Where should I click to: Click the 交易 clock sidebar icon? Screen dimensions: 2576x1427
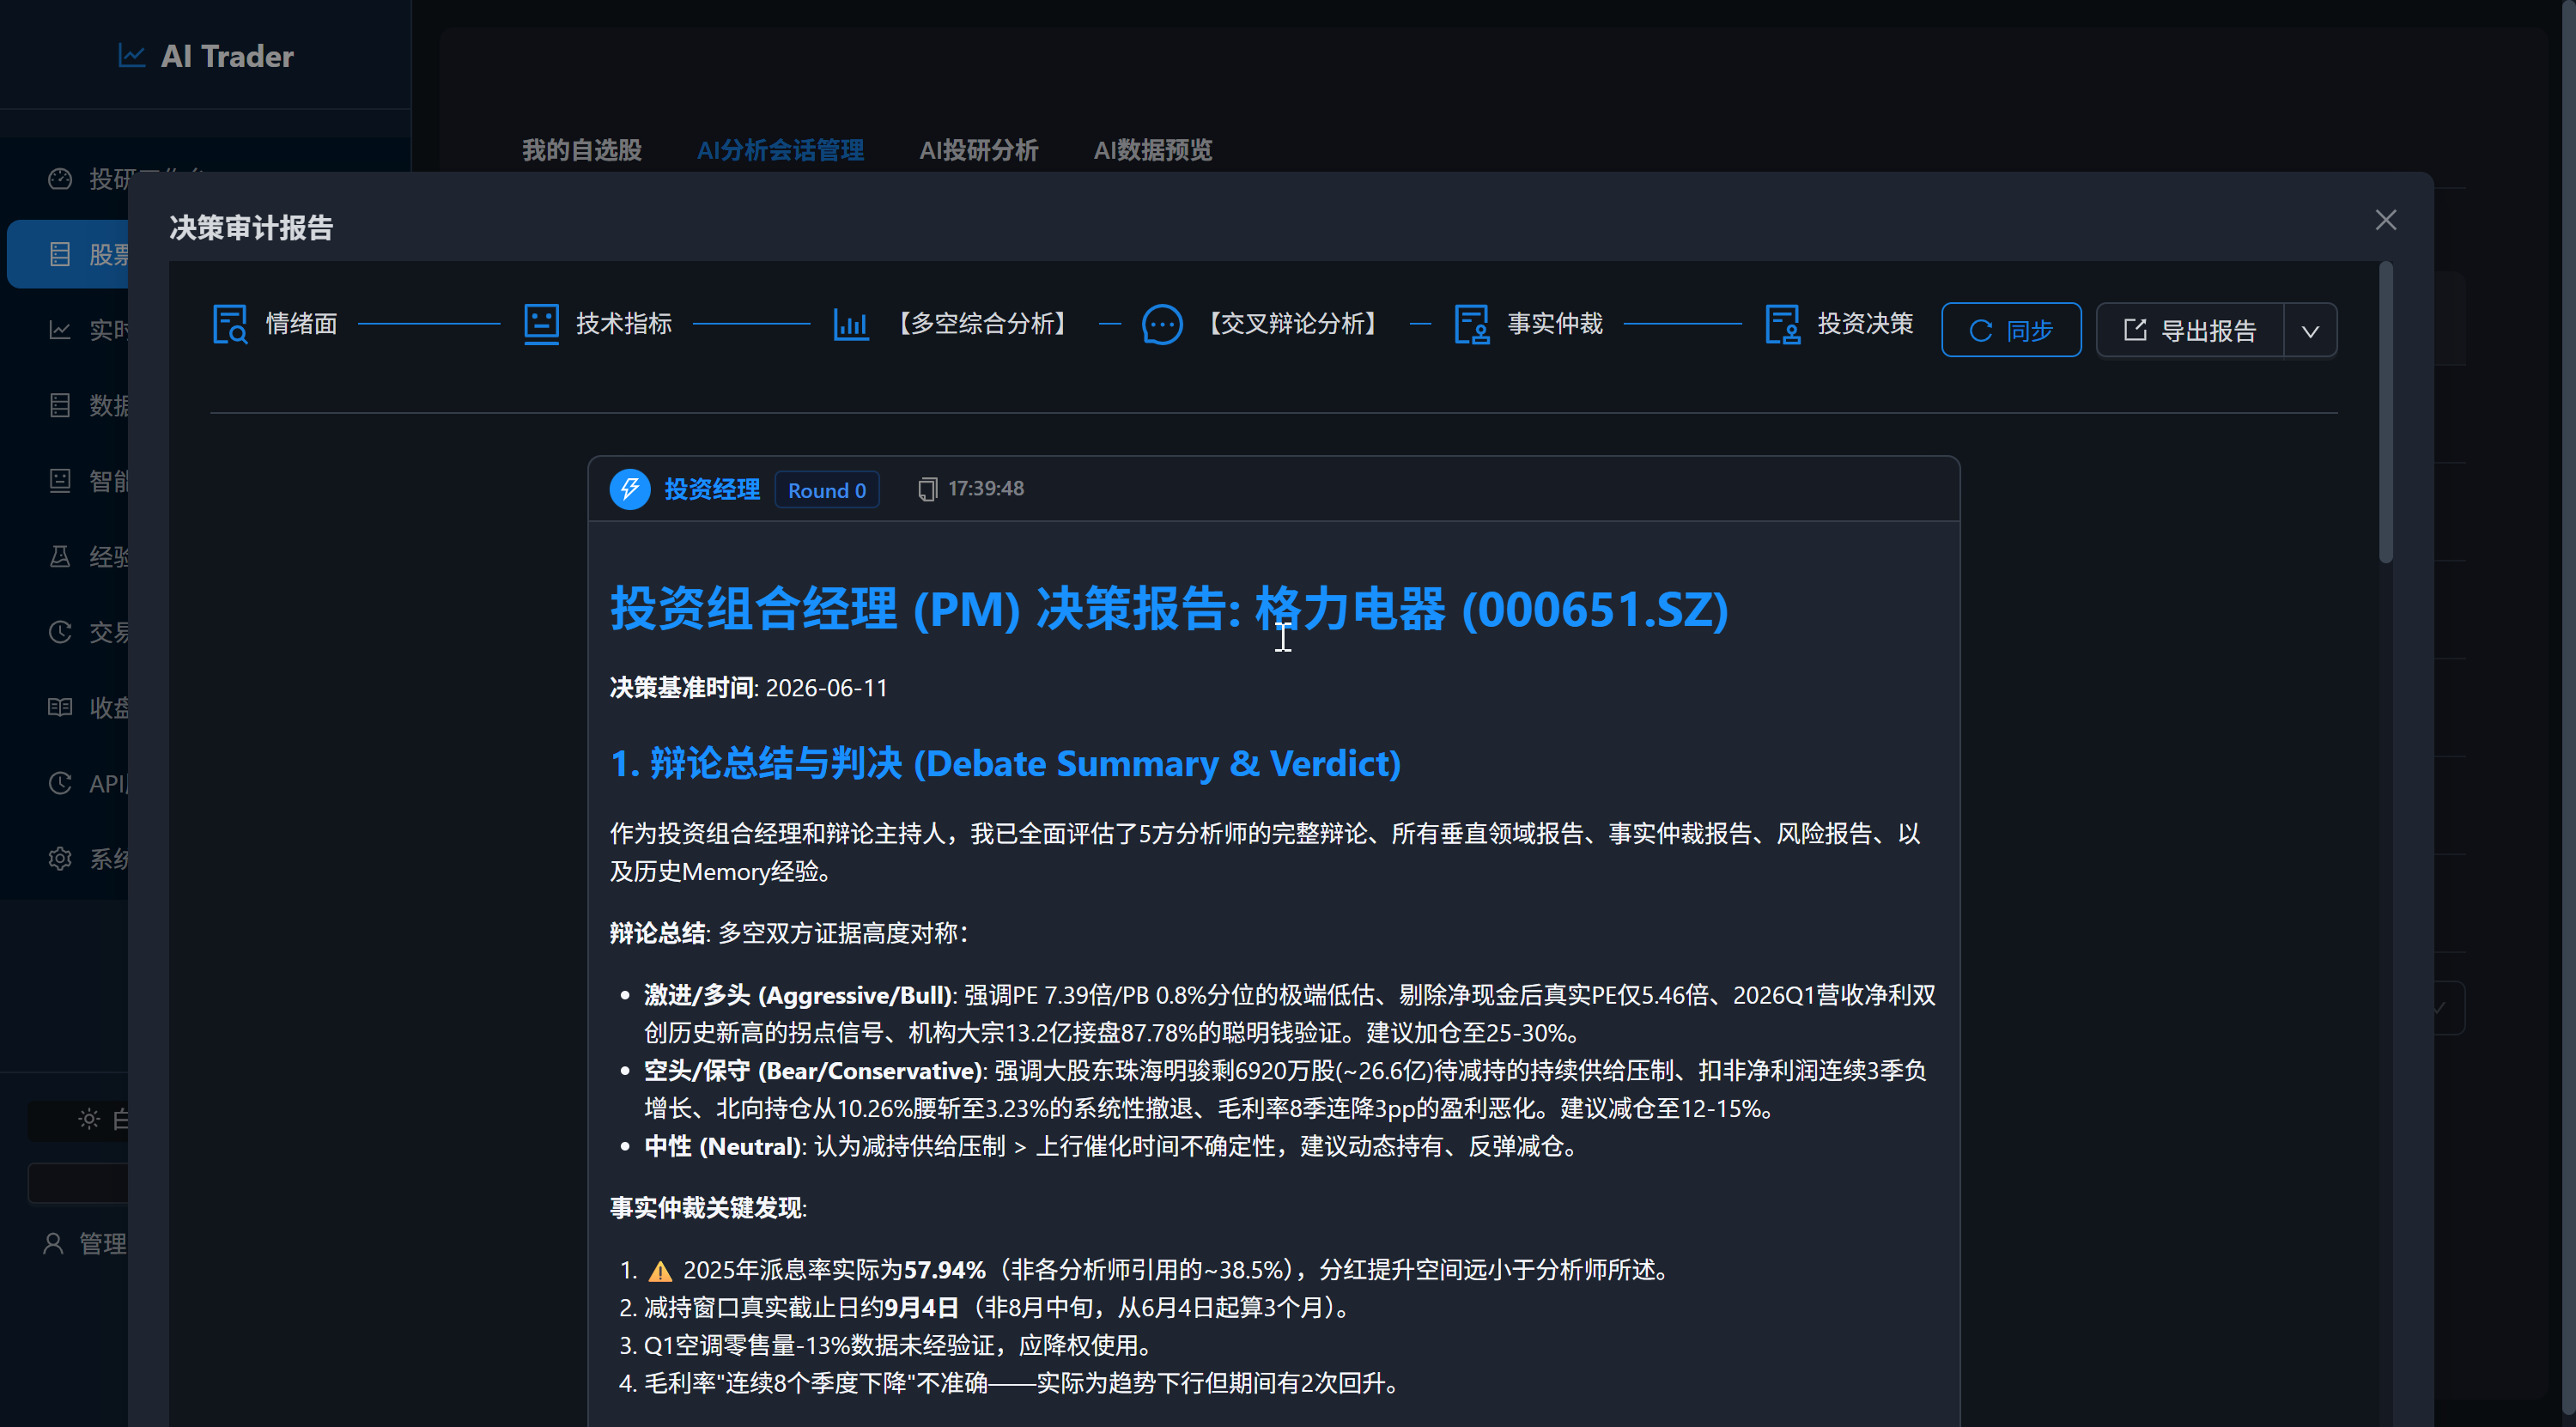click(x=60, y=632)
